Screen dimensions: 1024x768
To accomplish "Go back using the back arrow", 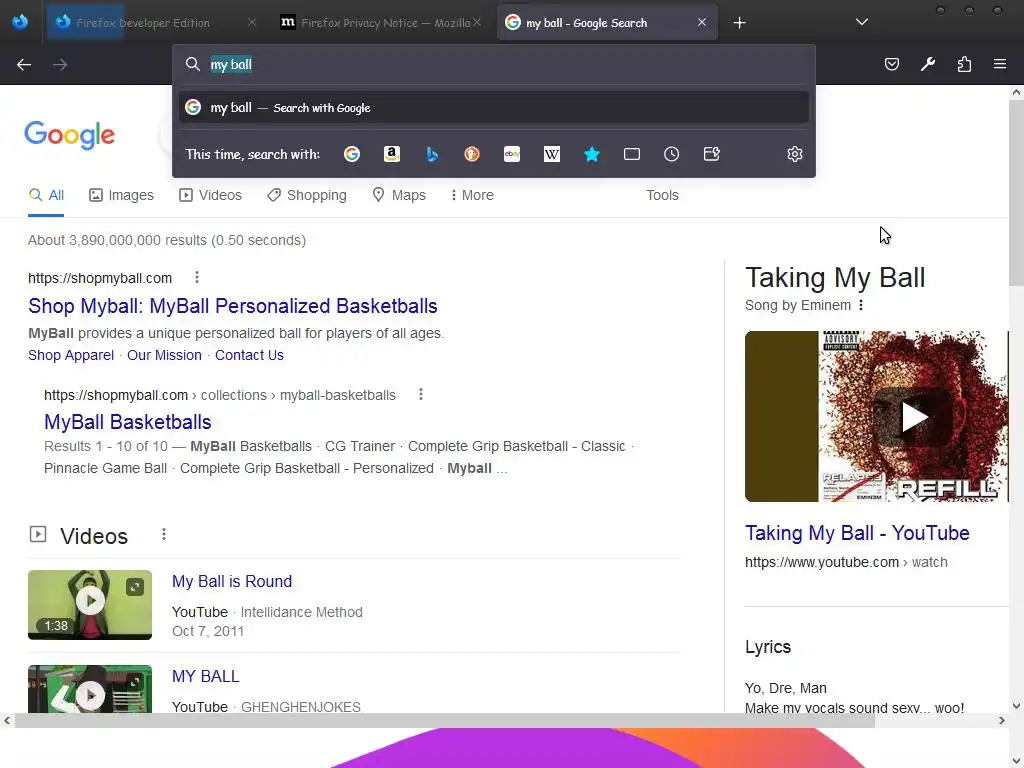I will tap(24, 64).
